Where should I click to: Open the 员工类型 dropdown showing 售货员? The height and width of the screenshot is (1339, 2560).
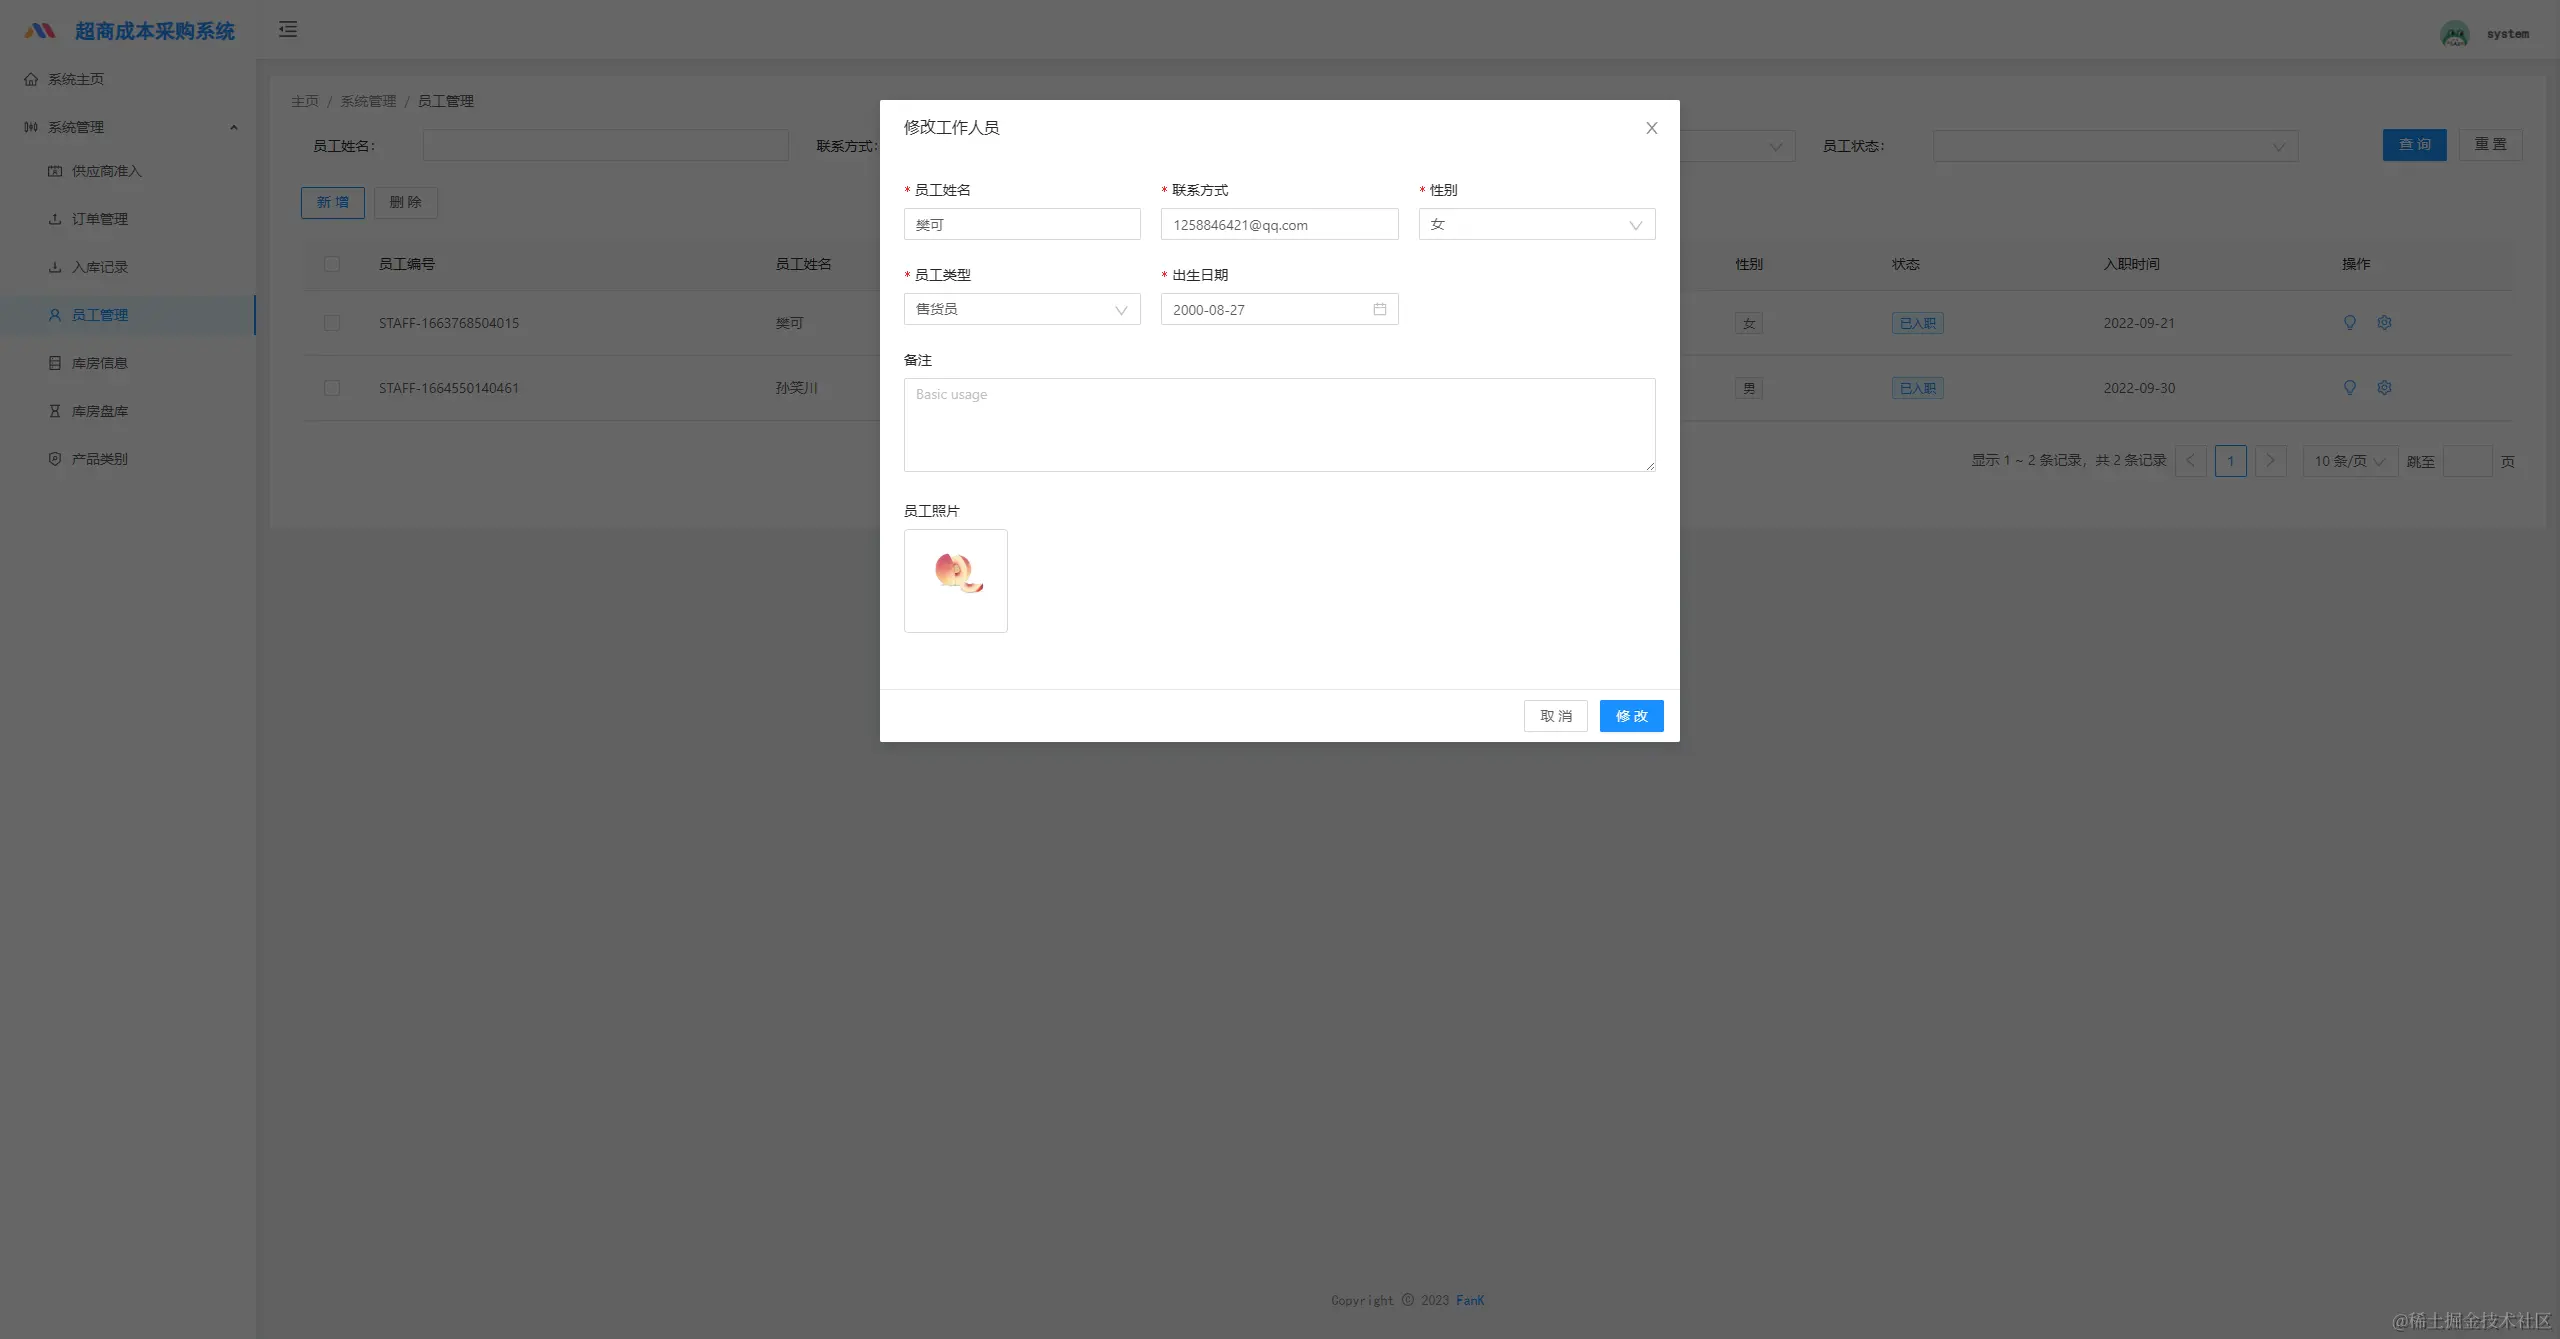[x=1021, y=309]
